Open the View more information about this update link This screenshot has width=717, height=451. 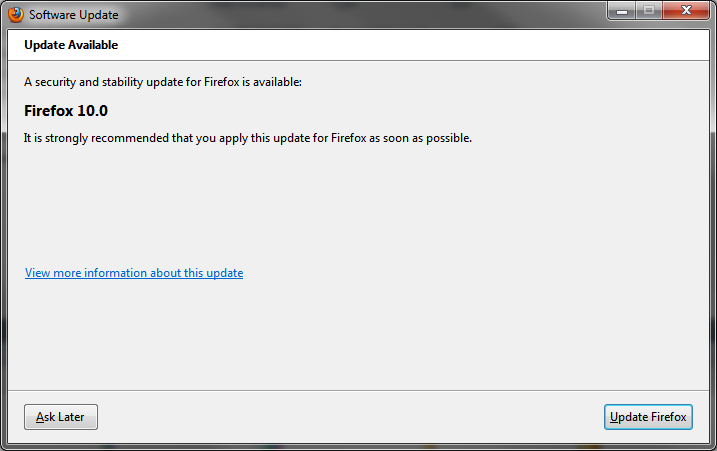(134, 273)
